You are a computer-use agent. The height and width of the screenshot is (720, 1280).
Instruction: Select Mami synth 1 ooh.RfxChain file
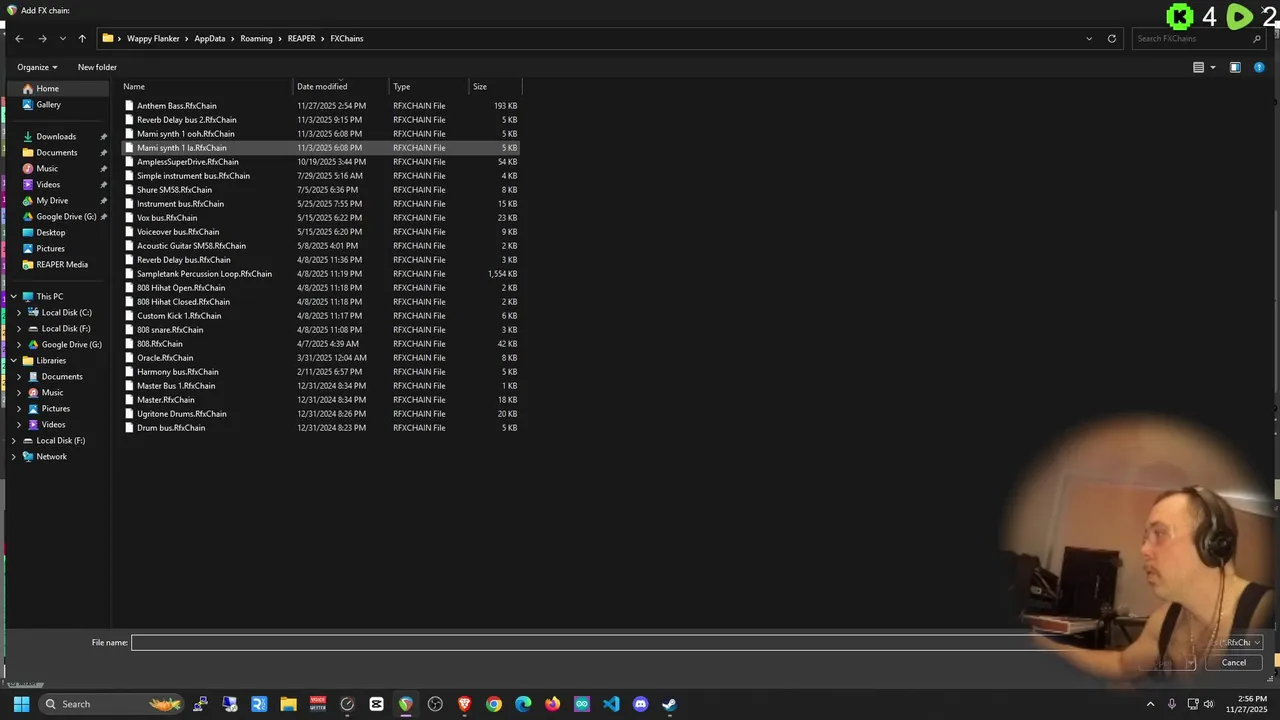tap(320, 133)
